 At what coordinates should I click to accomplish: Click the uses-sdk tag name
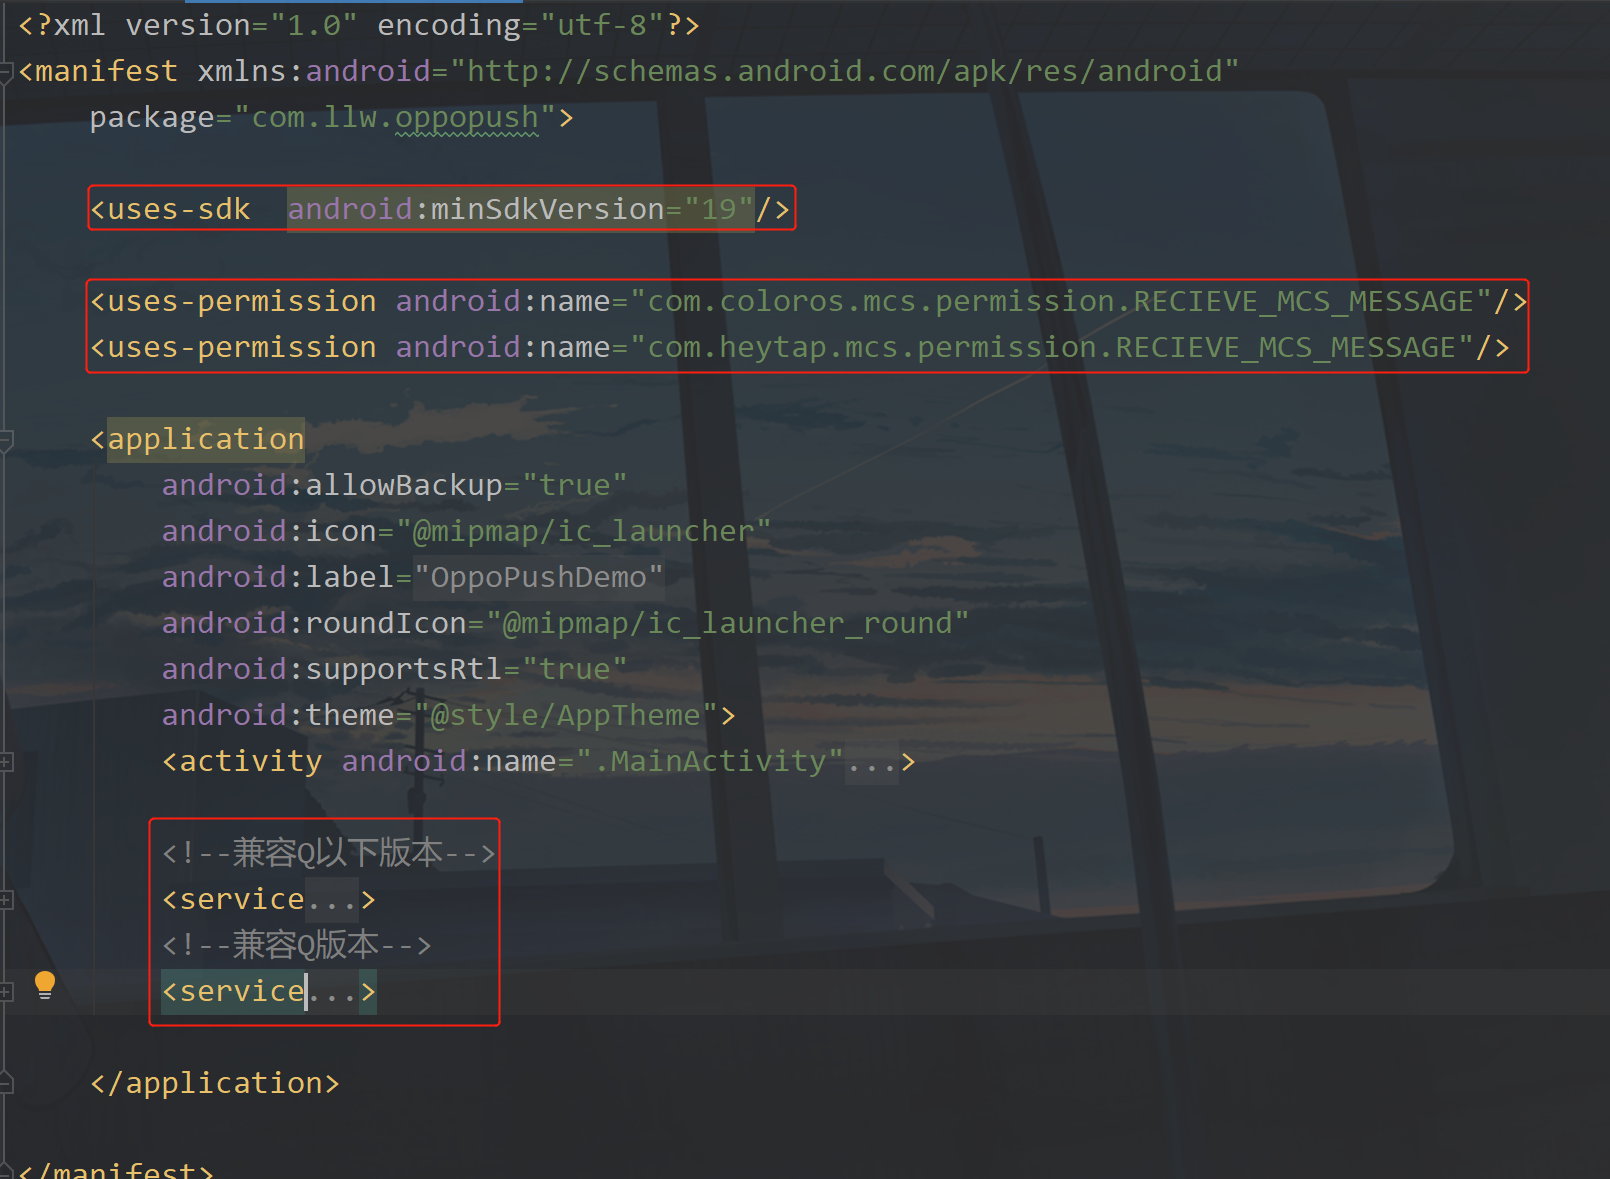tap(178, 210)
